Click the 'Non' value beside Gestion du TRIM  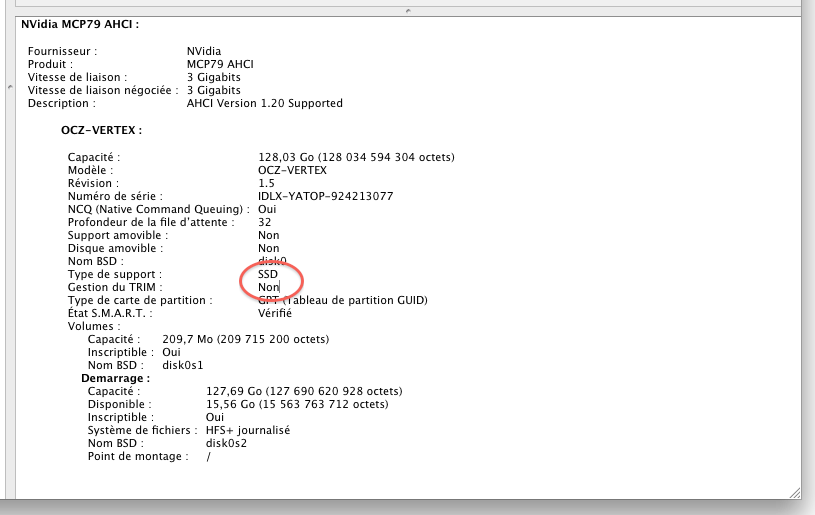pyautogui.click(x=269, y=287)
